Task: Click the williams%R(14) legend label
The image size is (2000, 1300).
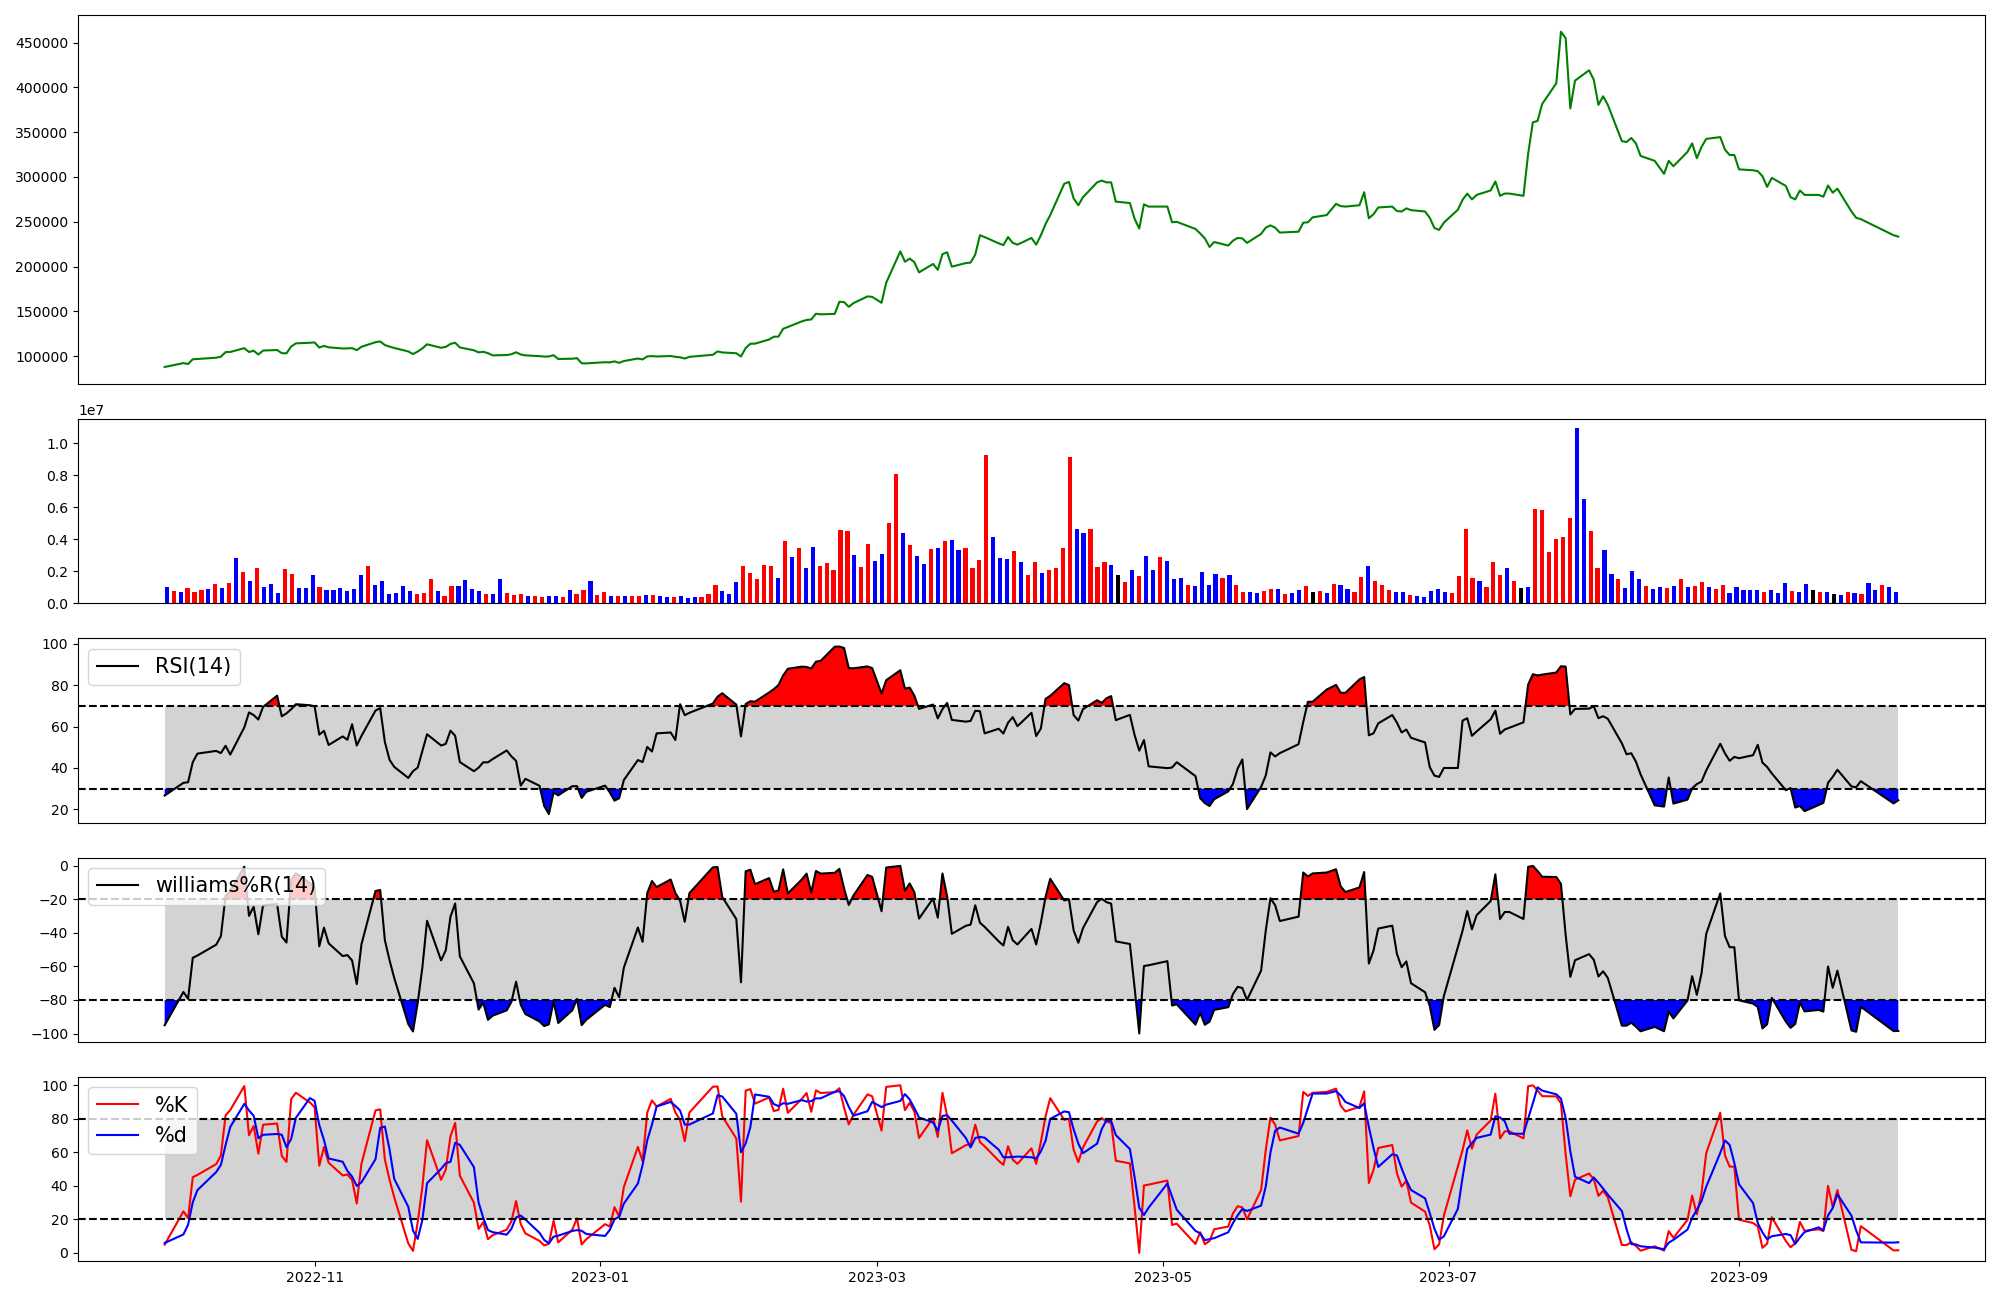Action: (x=235, y=885)
